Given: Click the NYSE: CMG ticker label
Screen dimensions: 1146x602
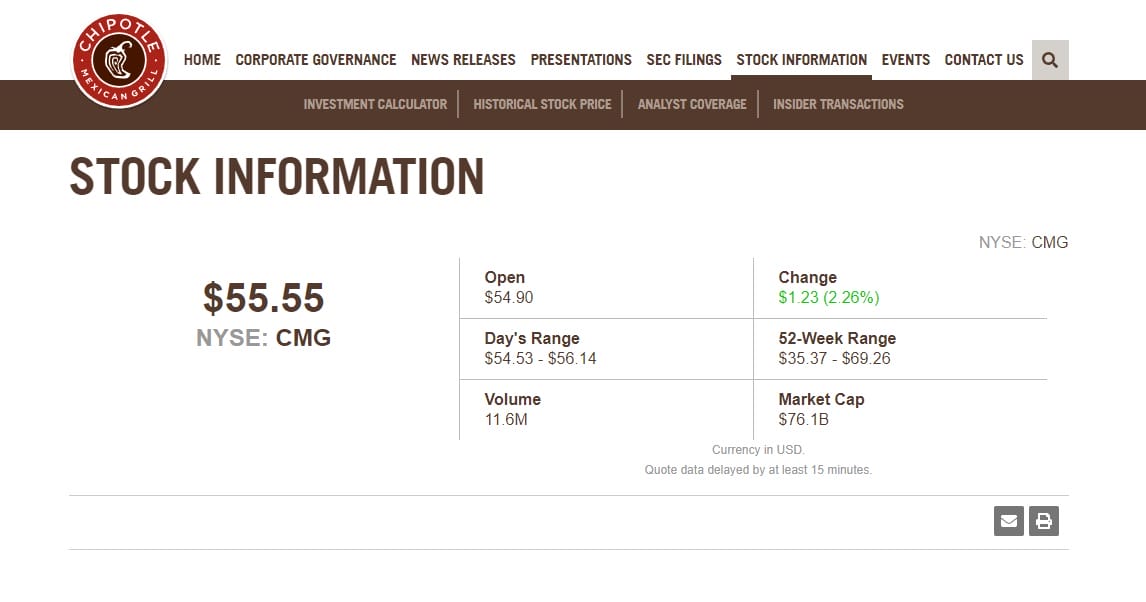Looking at the screenshot, I should [263, 338].
